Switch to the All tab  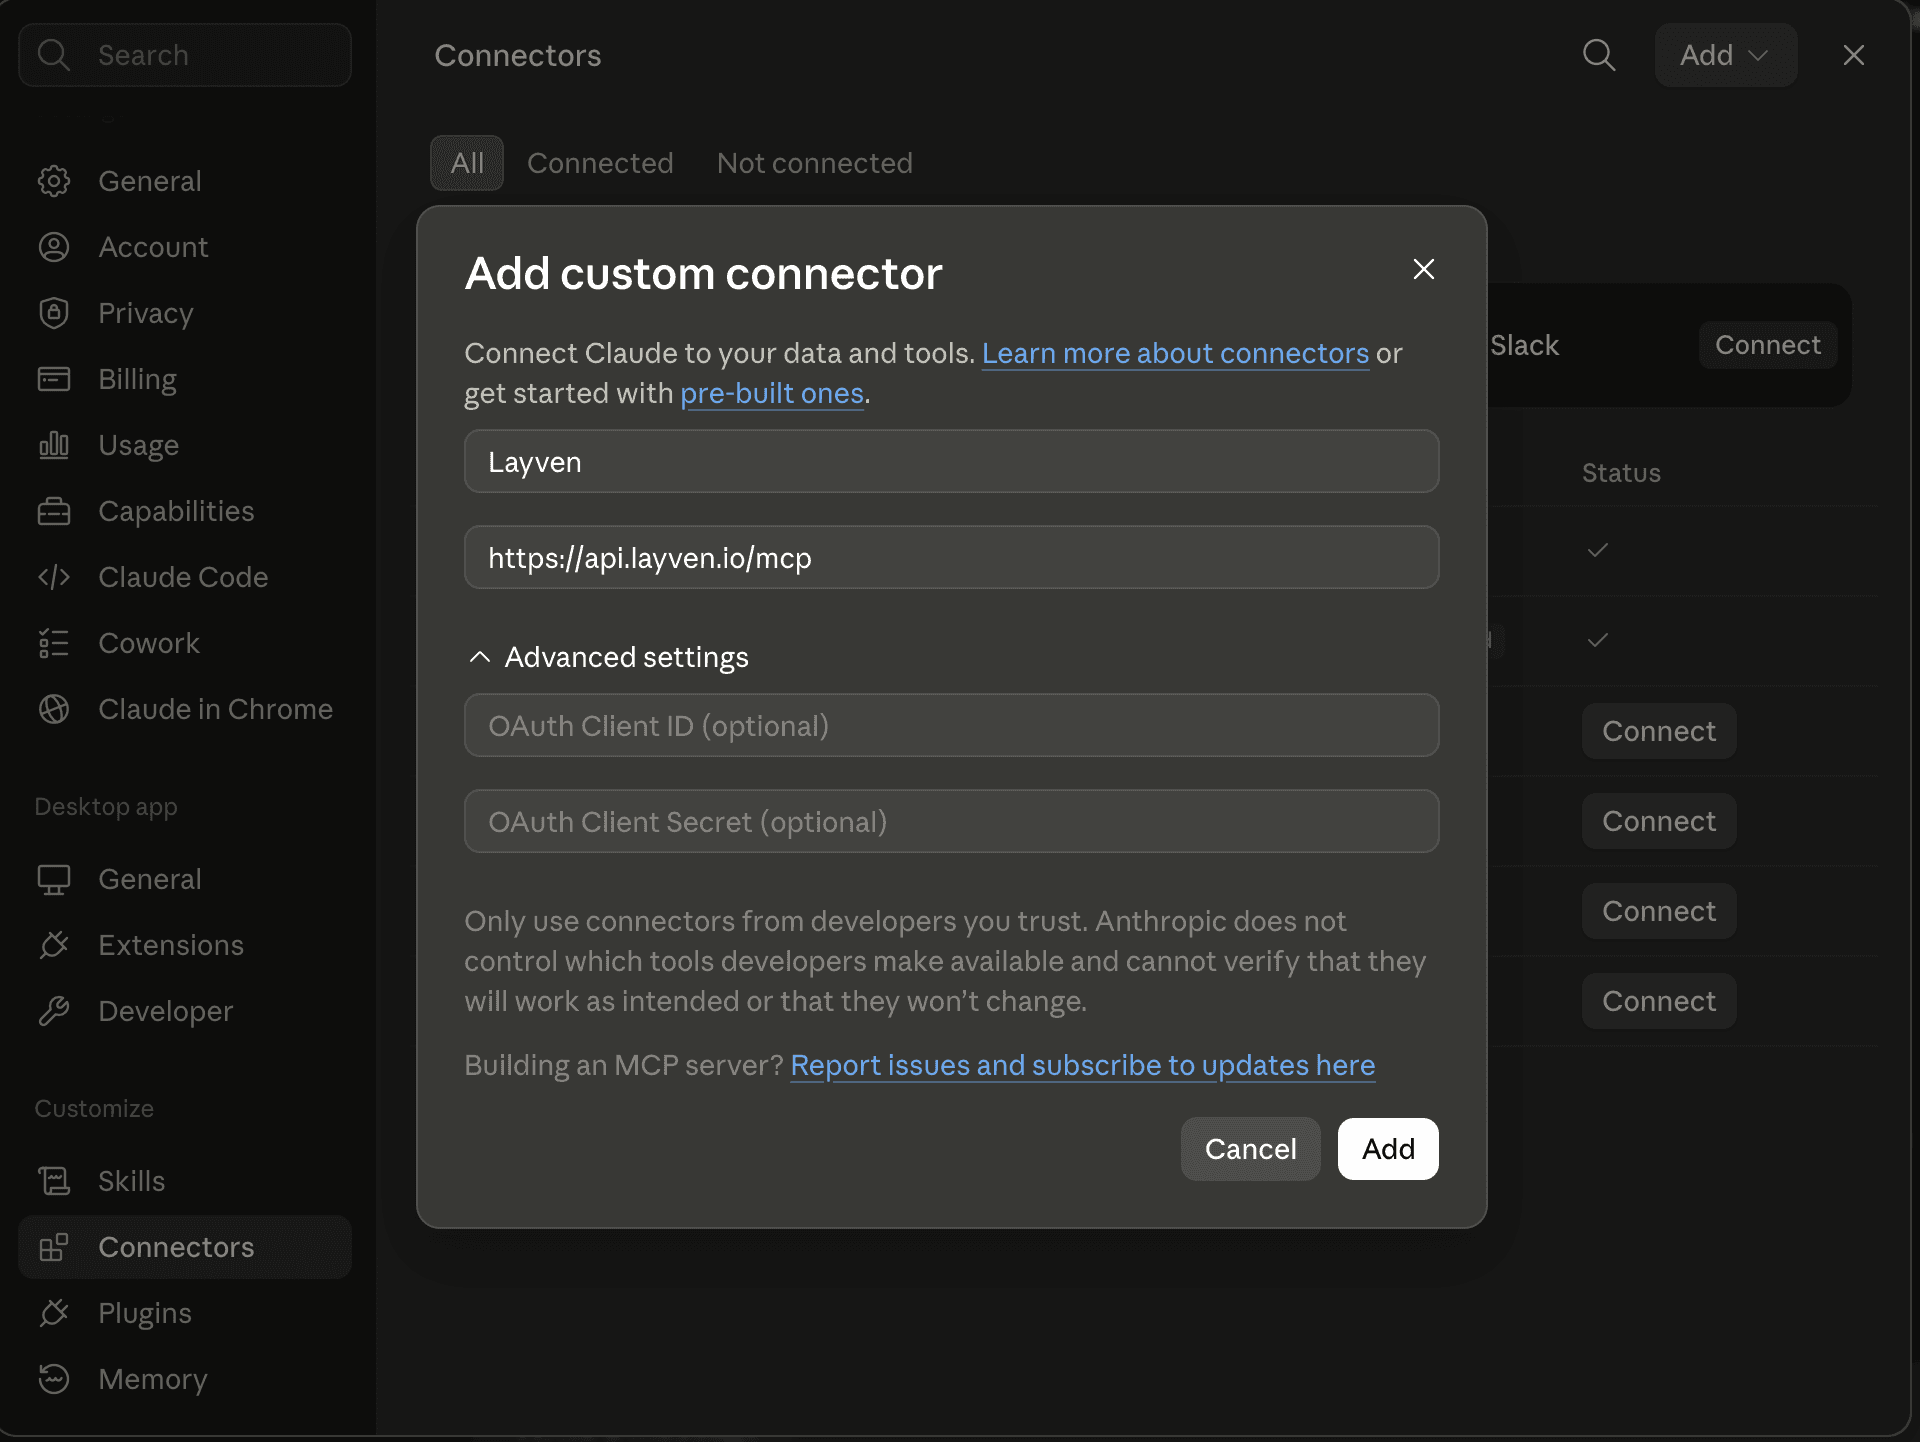[x=467, y=163]
